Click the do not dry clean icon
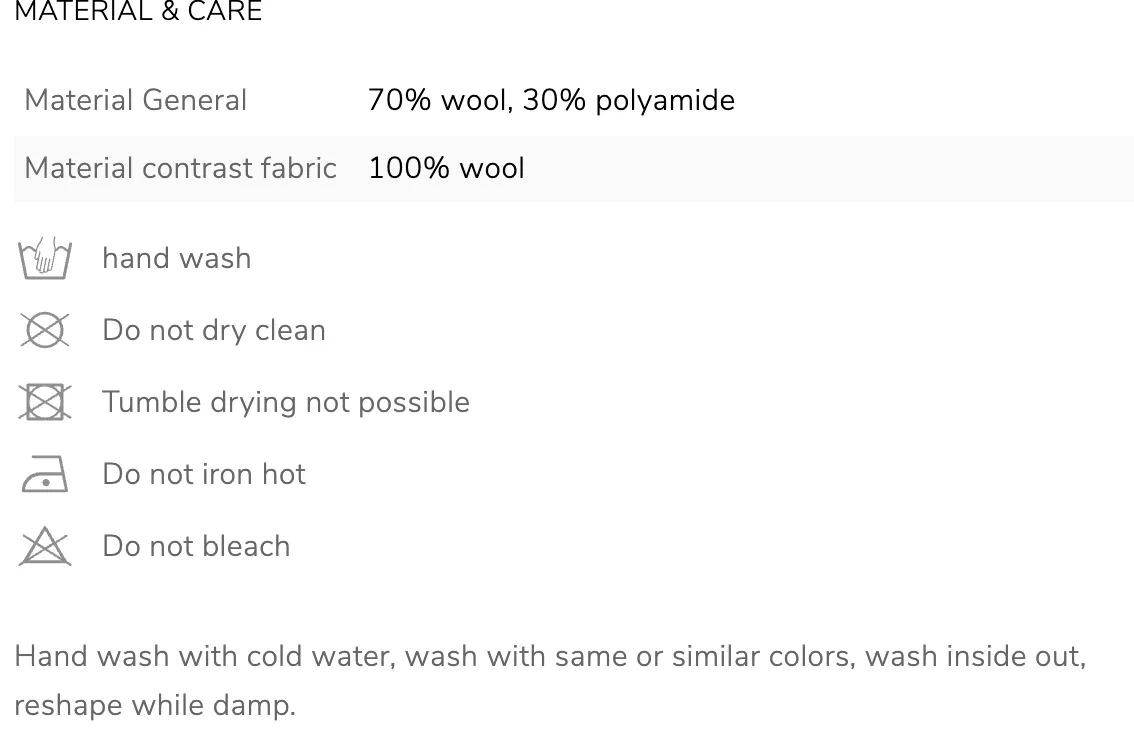The image size is (1134, 756). click(x=45, y=330)
